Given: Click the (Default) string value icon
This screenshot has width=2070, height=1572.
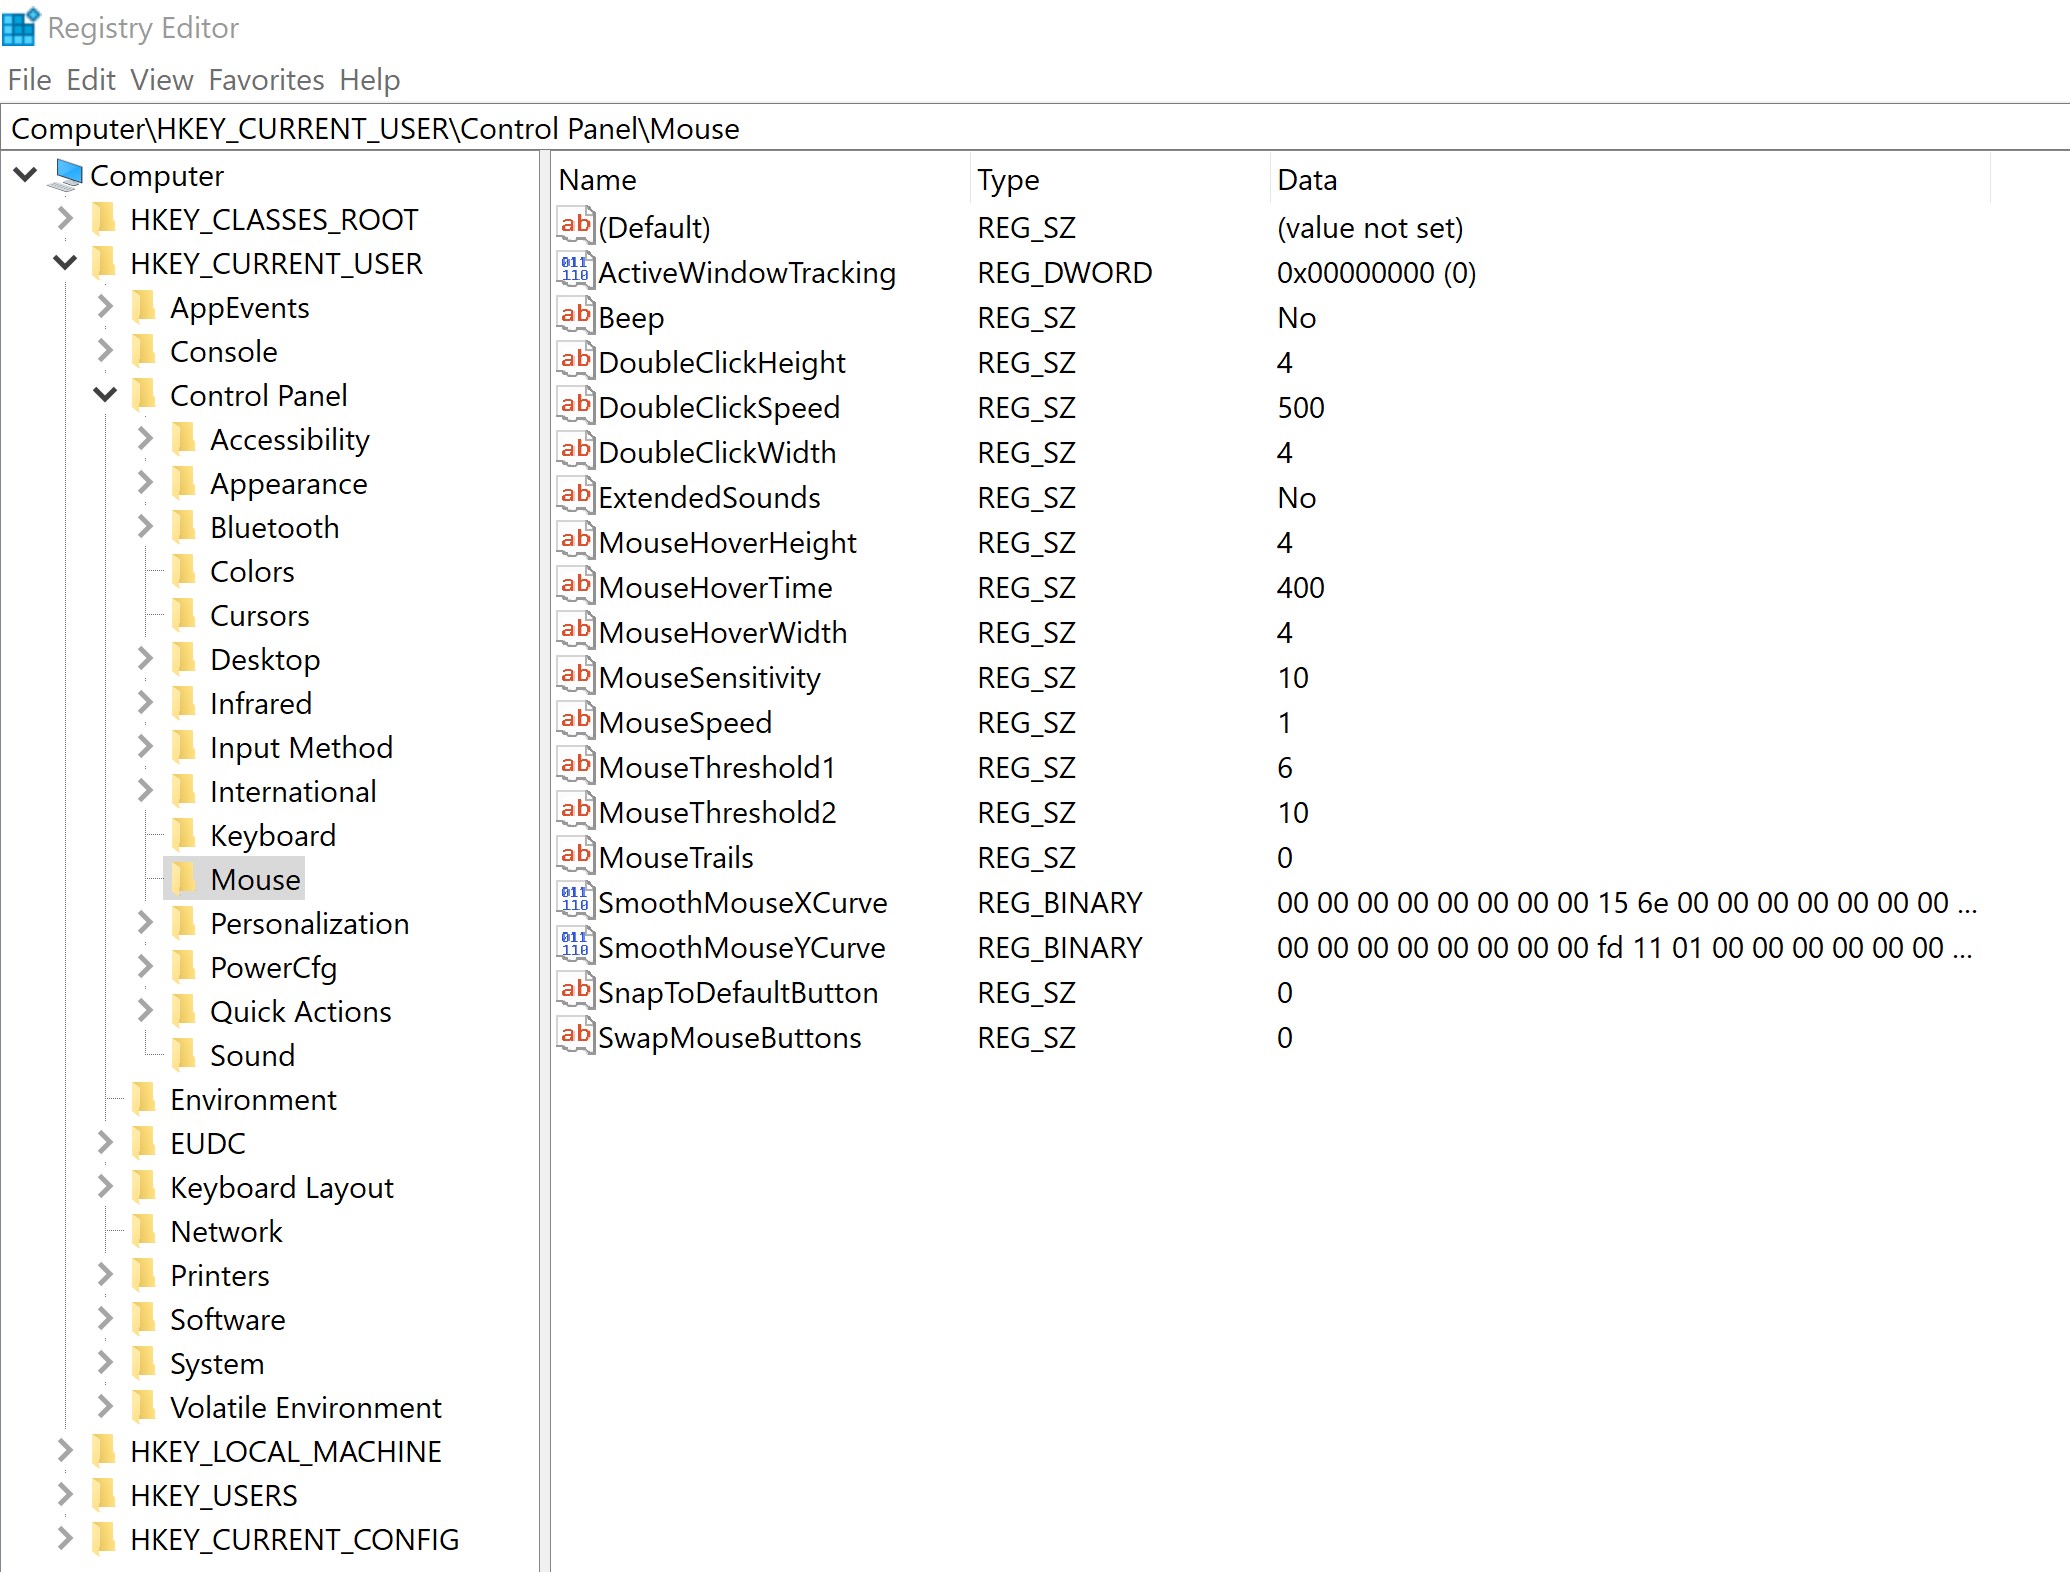Looking at the screenshot, I should (x=575, y=225).
